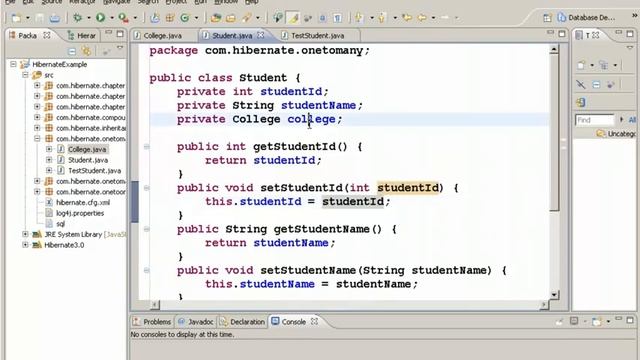Toggle folding of getStudentName method
640x360 pixels.
pos(147,229)
